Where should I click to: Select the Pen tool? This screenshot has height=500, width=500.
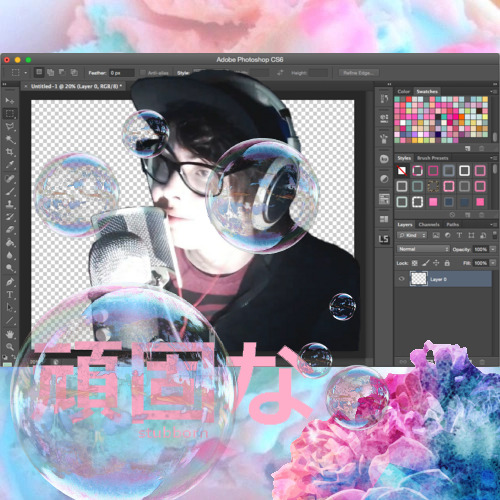(10, 282)
